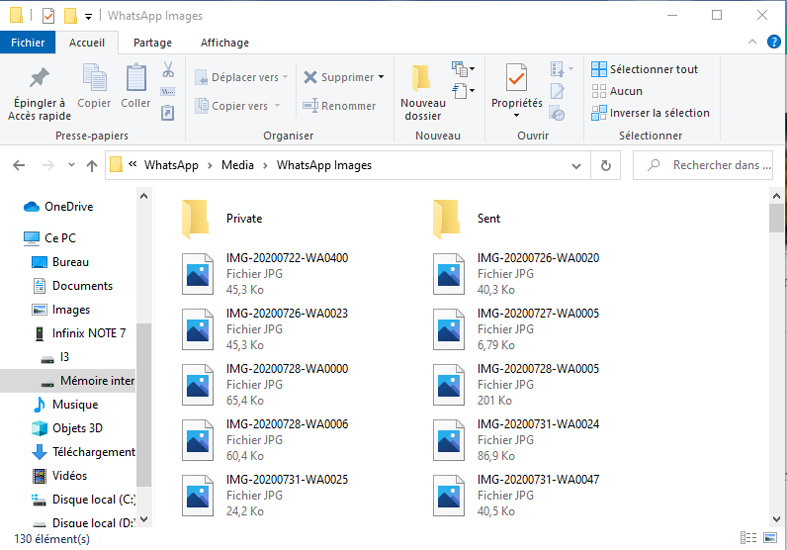This screenshot has width=787, height=550.
Task: Click WhatsApp in the address breadcrumb
Action: (171, 165)
